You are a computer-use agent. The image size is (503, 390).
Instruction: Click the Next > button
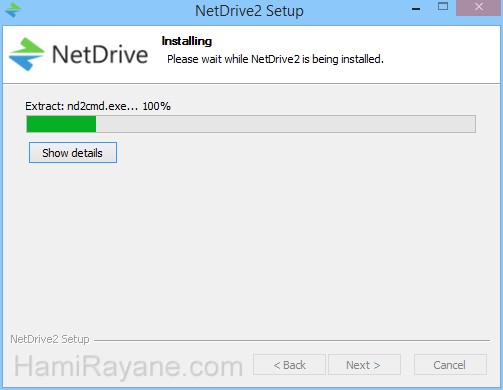tap(364, 365)
